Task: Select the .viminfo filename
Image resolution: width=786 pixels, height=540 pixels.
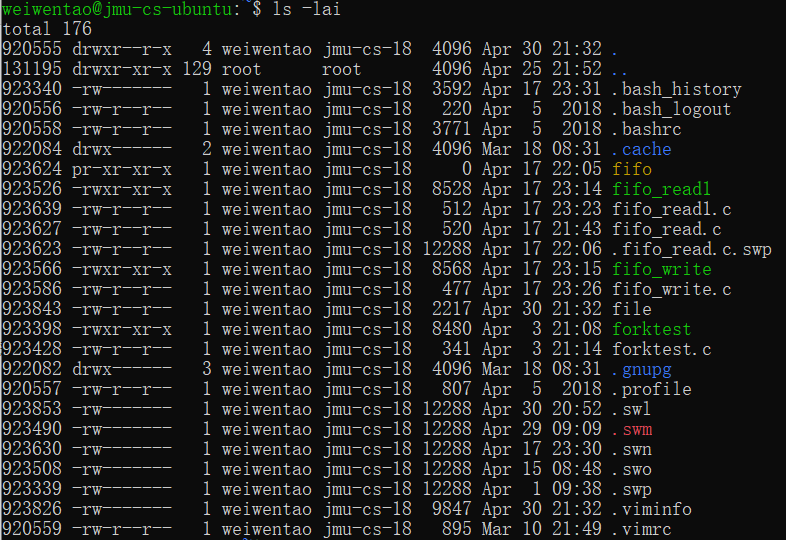Action: (x=652, y=510)
